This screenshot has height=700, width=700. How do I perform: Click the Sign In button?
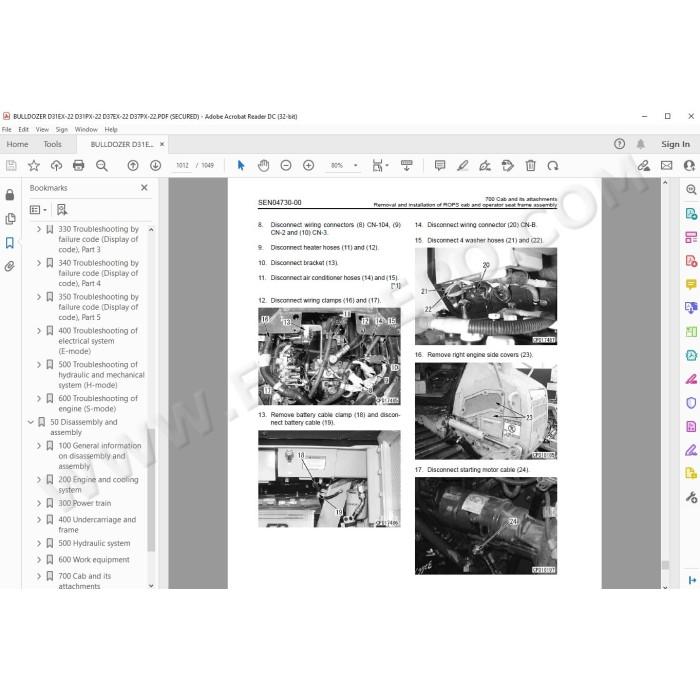675,144
